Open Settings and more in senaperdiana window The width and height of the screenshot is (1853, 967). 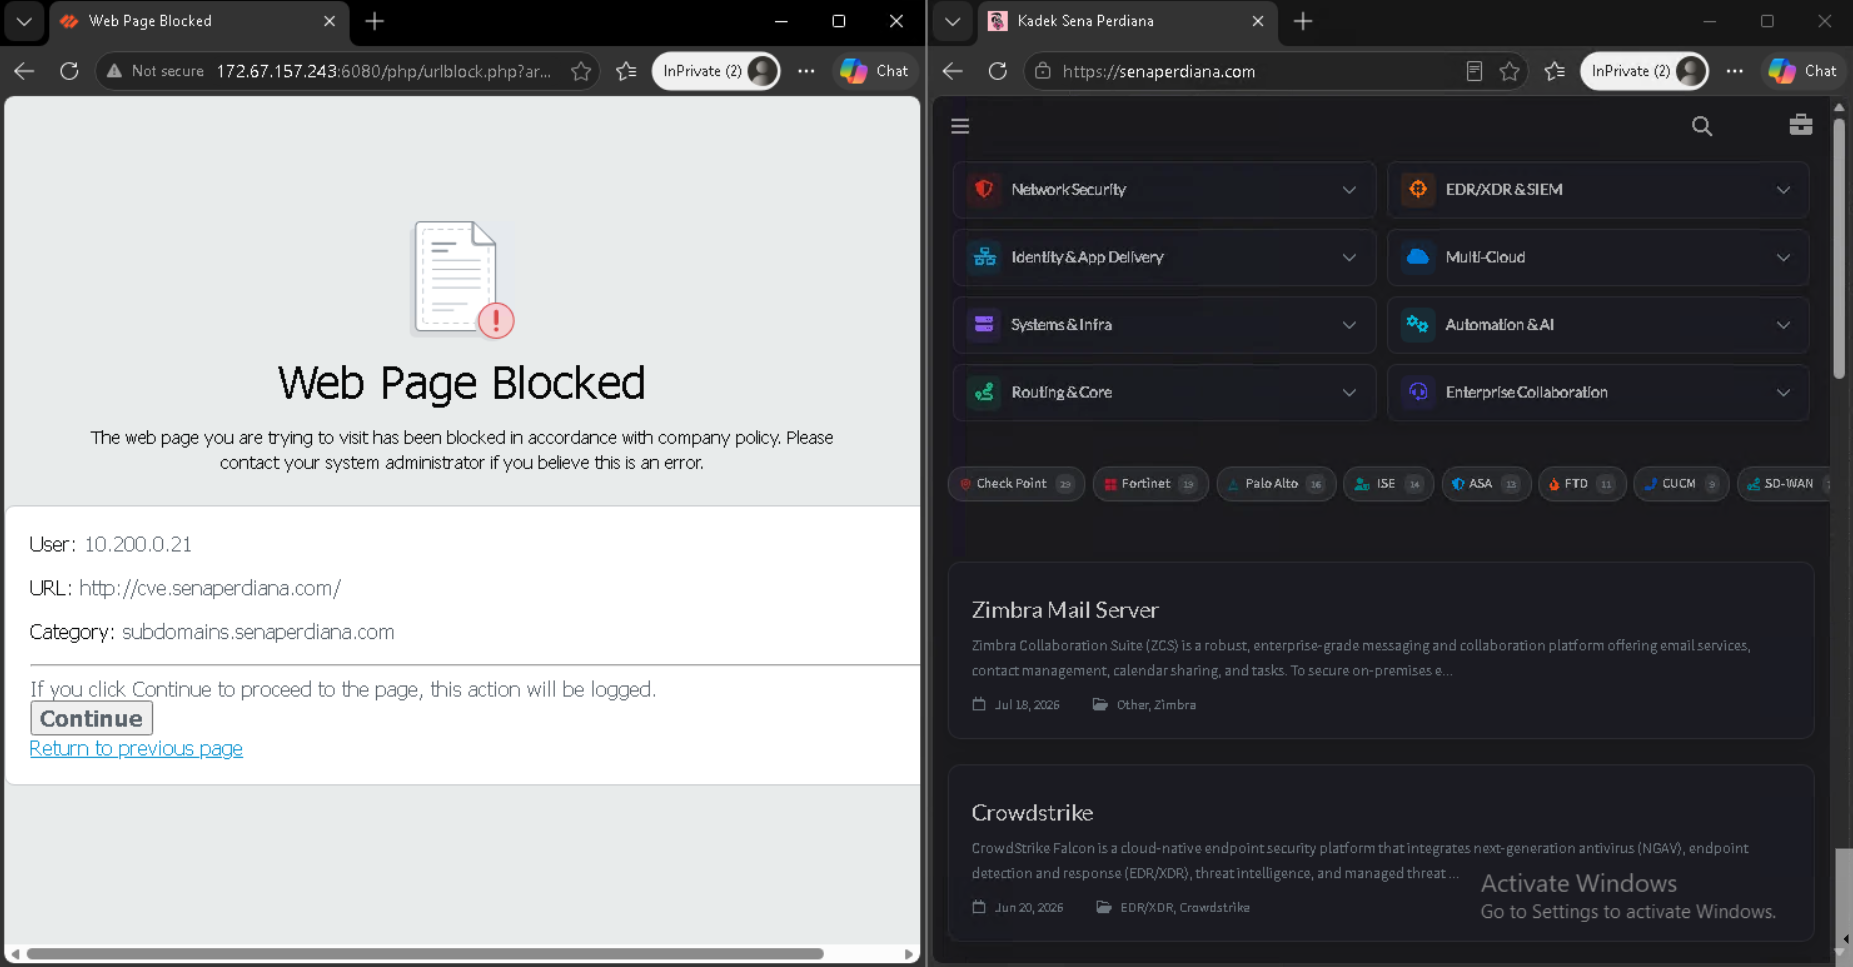1735,71
